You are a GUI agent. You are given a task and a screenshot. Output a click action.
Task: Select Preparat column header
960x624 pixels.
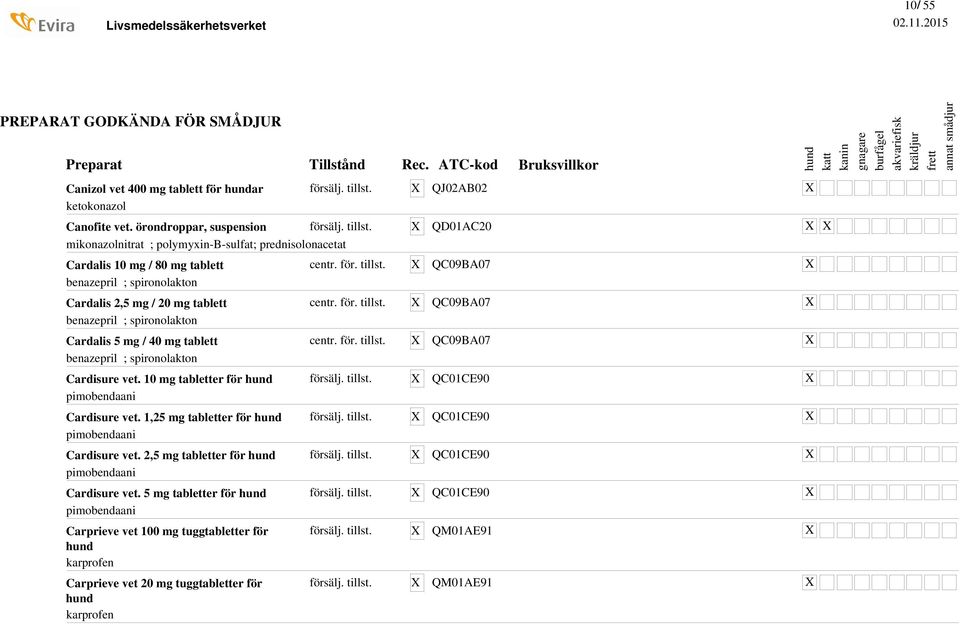coord(94,165)
